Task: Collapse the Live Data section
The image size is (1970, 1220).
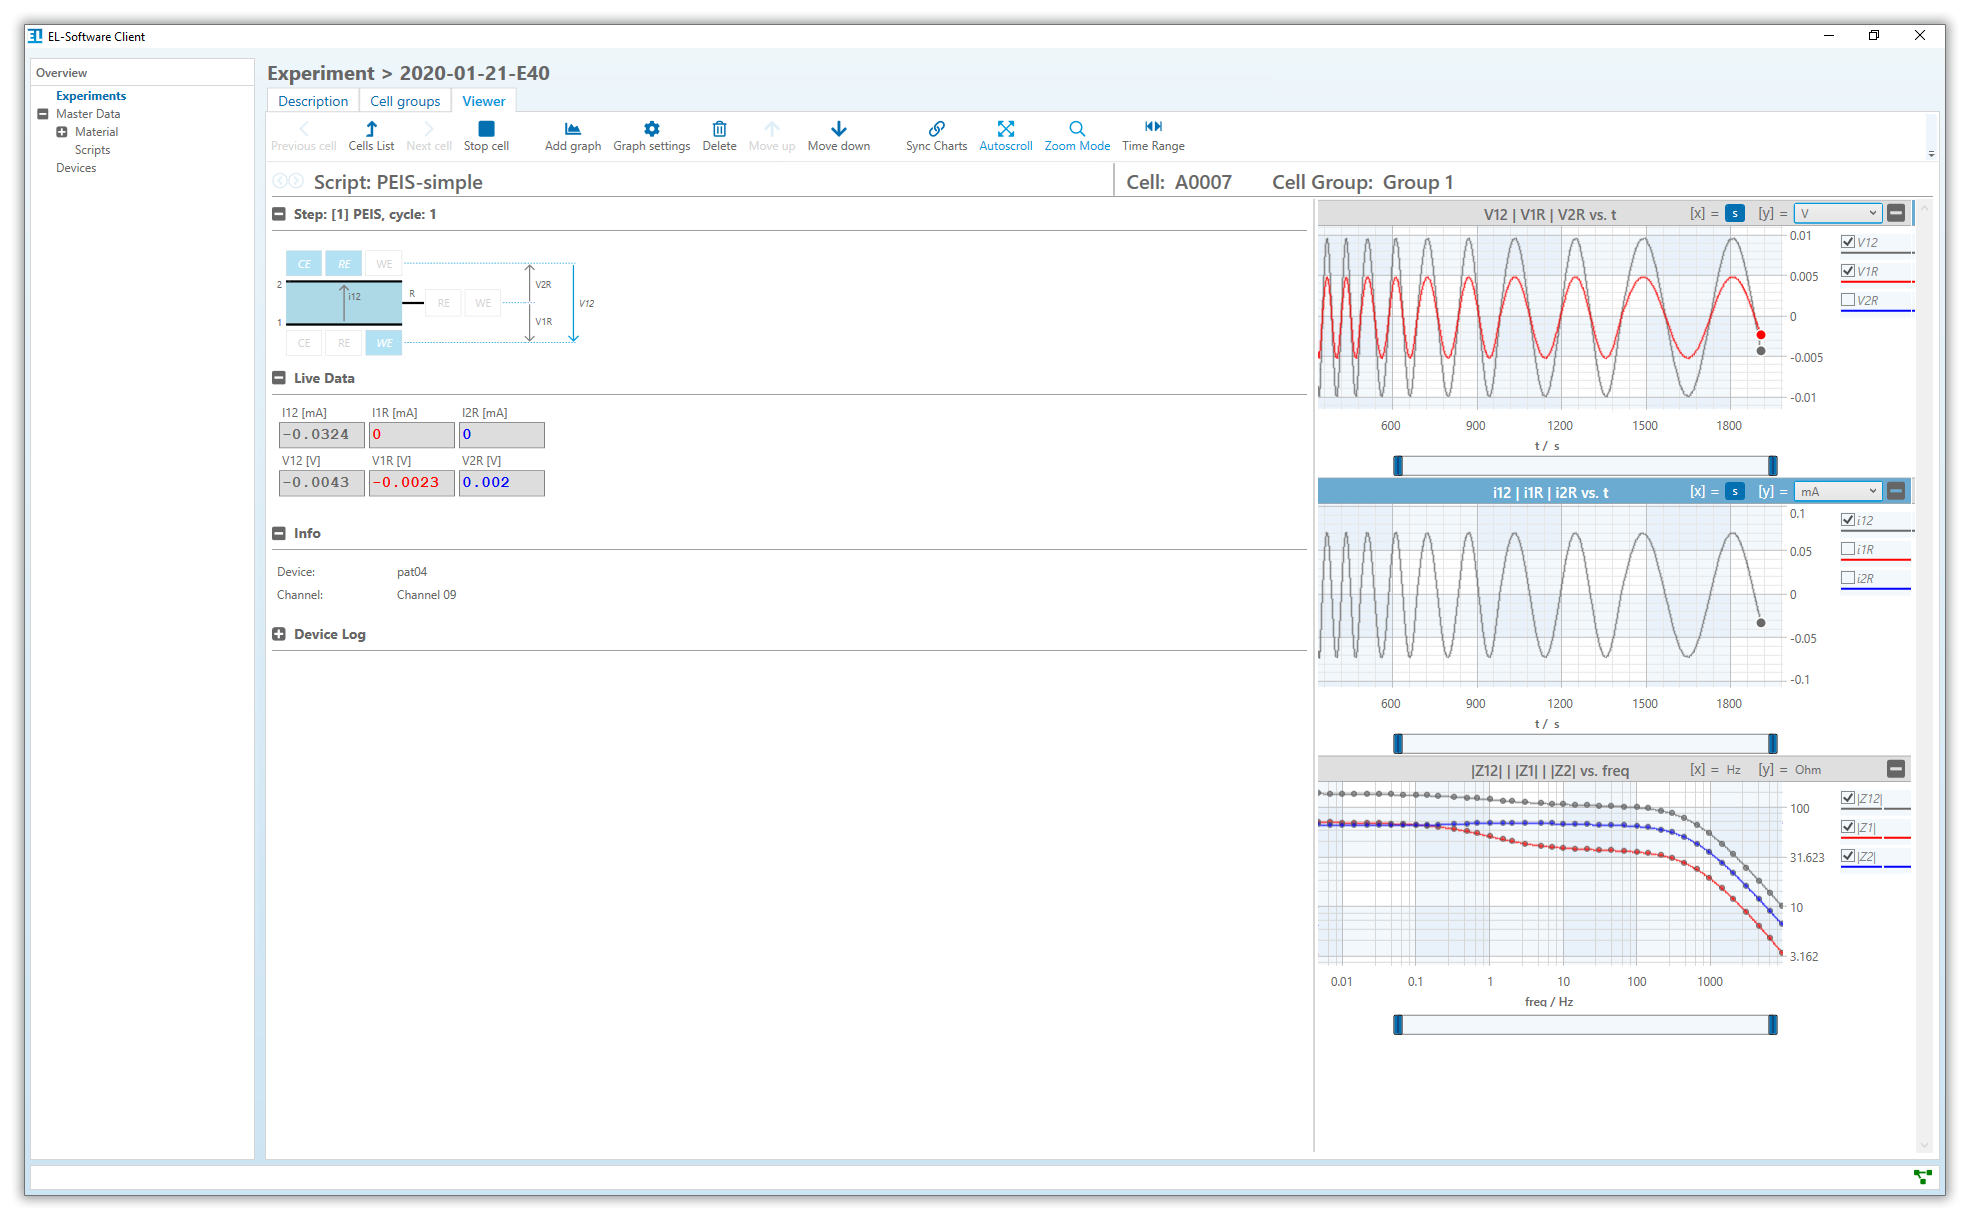Action: point(279,378)
